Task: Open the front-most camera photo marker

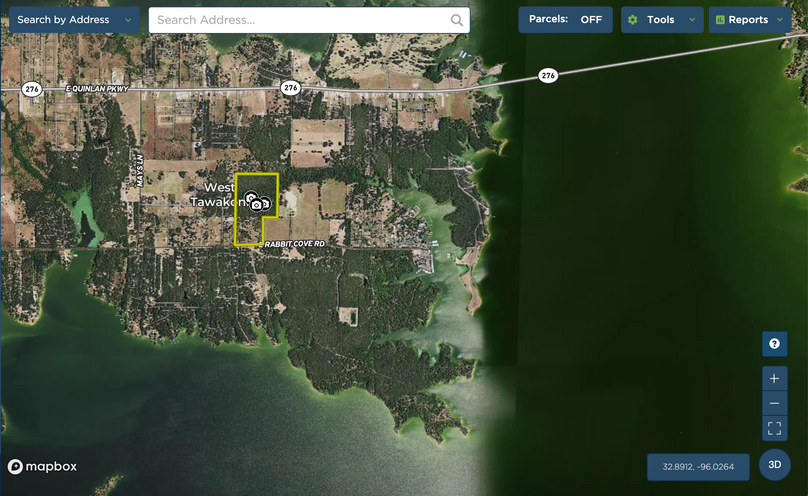Action: point(257,205)
